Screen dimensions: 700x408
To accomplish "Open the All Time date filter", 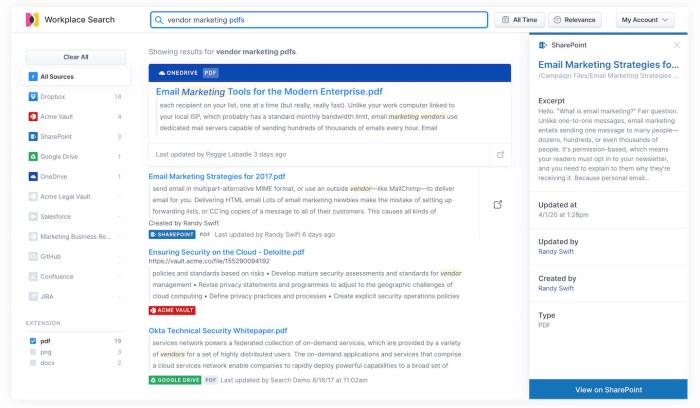I will point(519,20).
